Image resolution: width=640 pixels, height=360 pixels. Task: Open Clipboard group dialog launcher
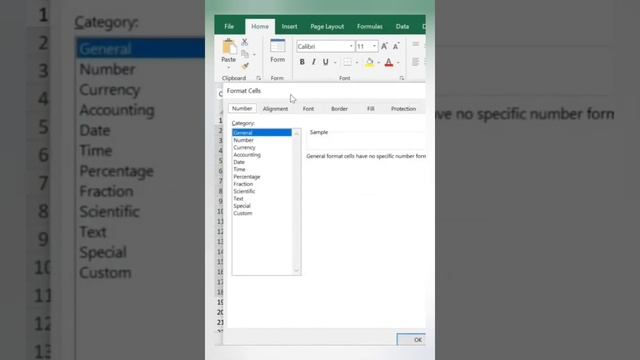(258, 78)
